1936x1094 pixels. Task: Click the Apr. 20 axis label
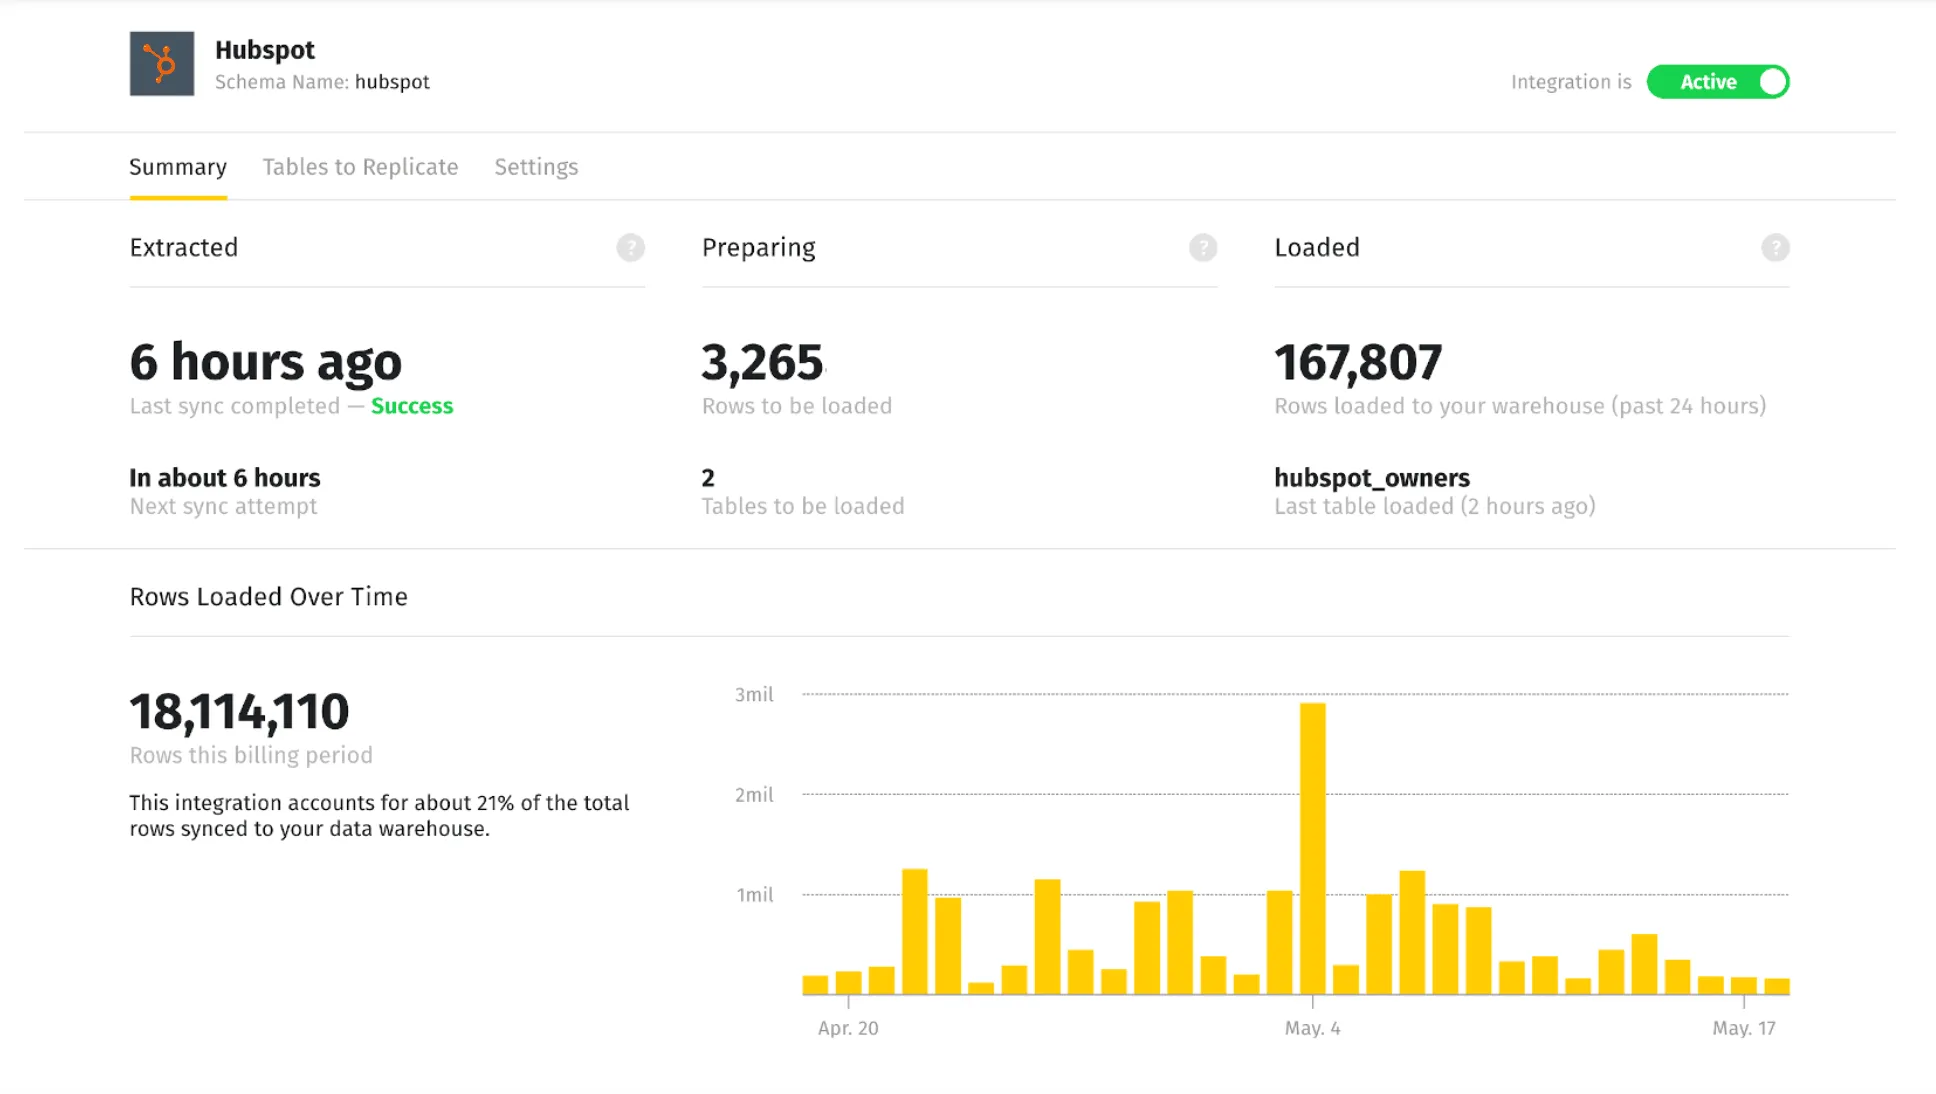[847, 1028]
